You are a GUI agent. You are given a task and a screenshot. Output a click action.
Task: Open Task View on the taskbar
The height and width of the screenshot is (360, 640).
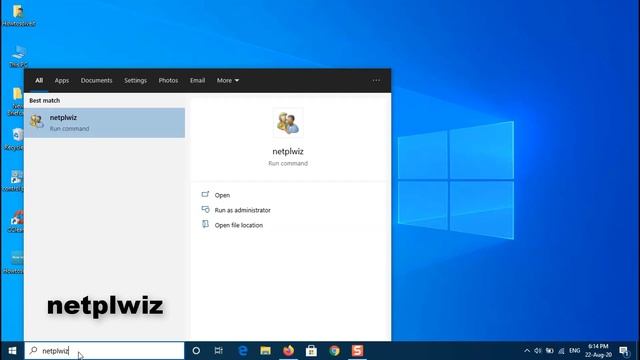tap(219, 351)
